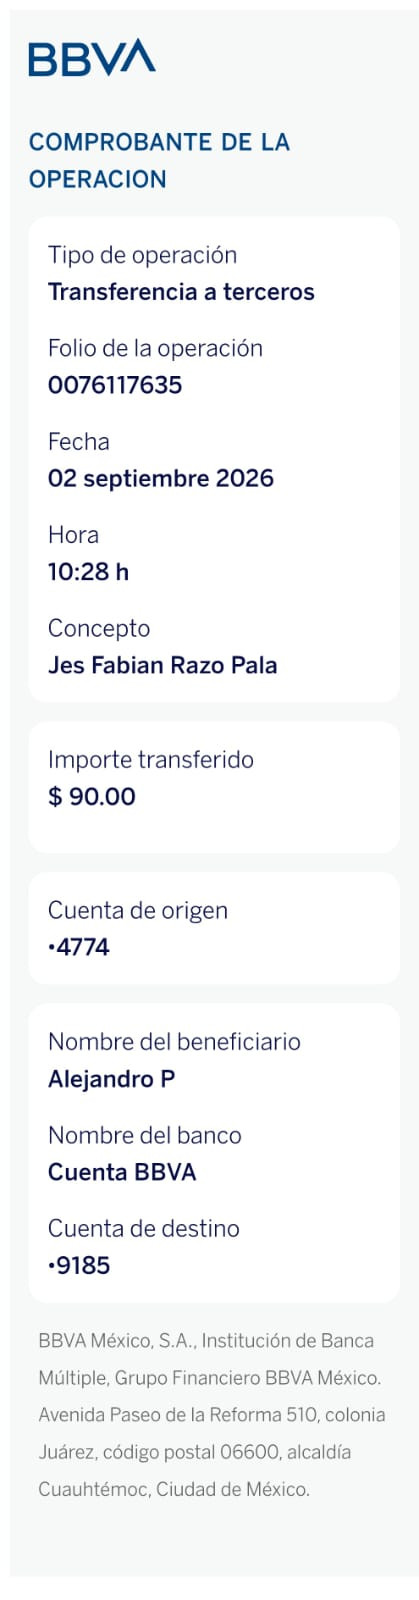Click the BBVA México legal address footer

point(211,1415)
